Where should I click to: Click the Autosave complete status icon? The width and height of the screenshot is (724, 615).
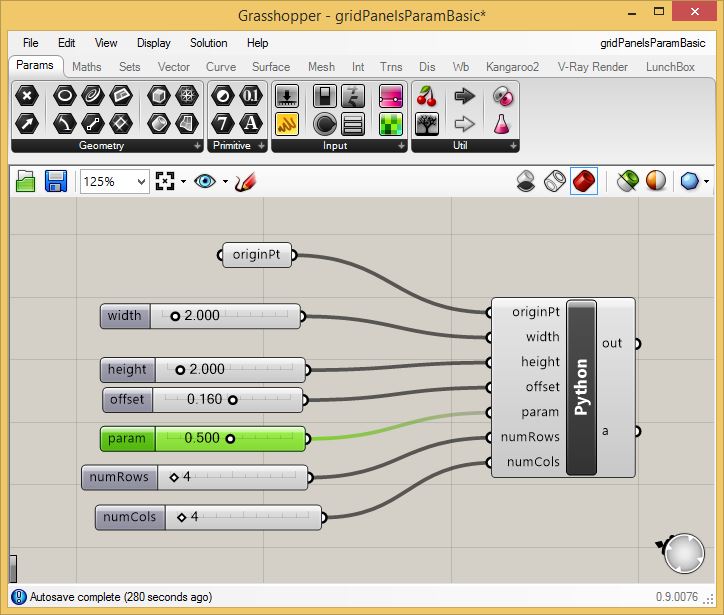[18, 597]
